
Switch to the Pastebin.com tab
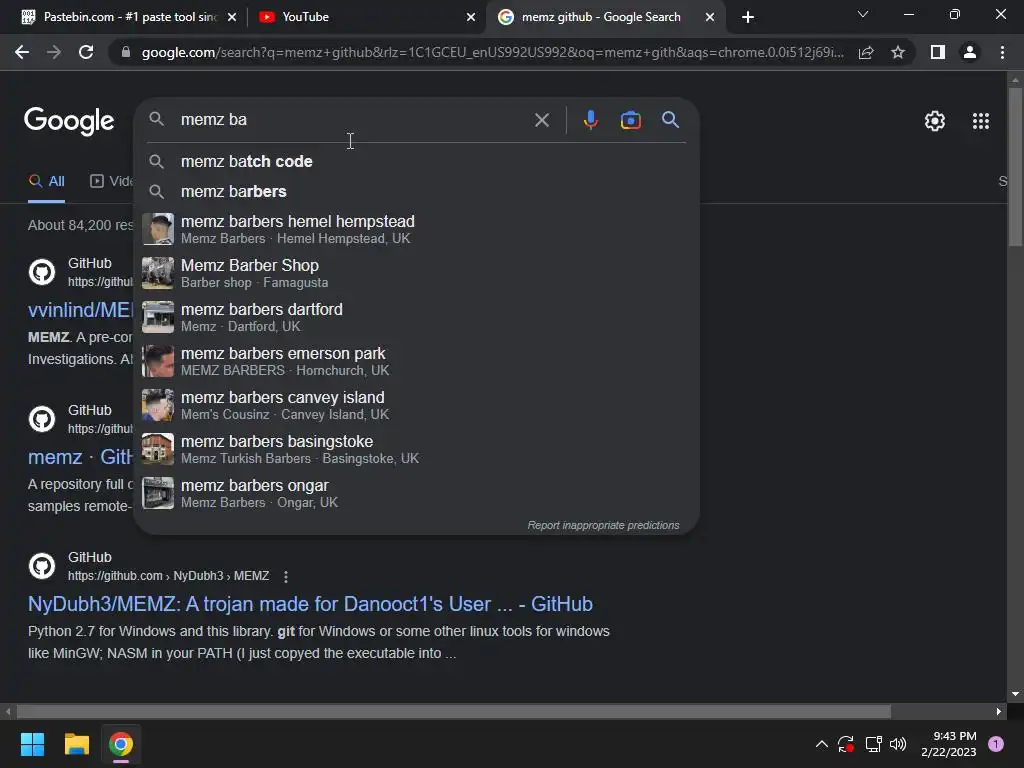pos(128,17)
